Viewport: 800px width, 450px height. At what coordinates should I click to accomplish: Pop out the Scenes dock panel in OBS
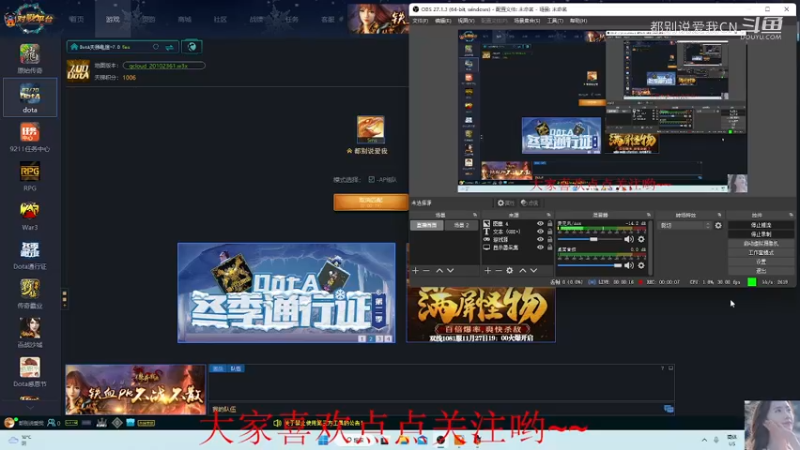coord(475,215)
